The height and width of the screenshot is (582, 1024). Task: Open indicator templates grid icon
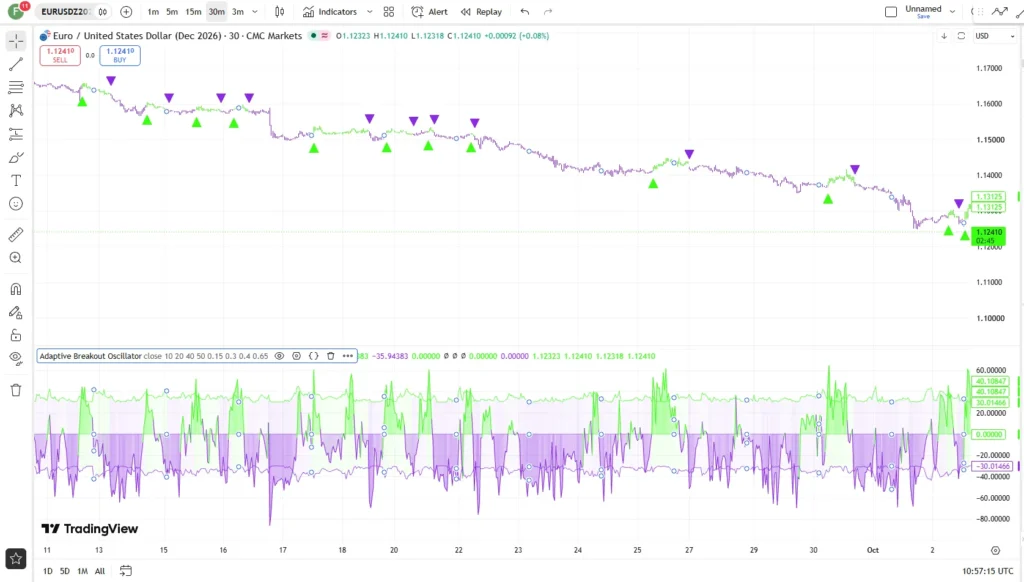coord(389,12)
